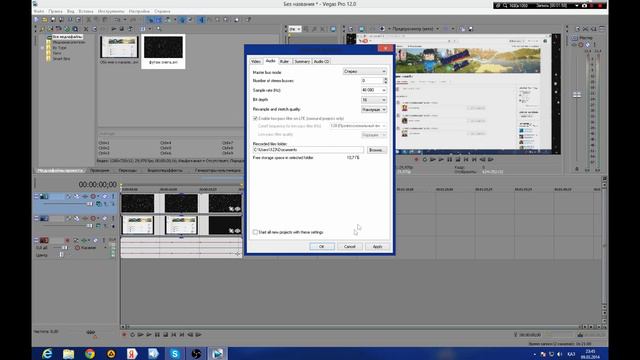Click the What's This help icon
The height and width of the screenshot is (360, 640).
coord(248,20)
